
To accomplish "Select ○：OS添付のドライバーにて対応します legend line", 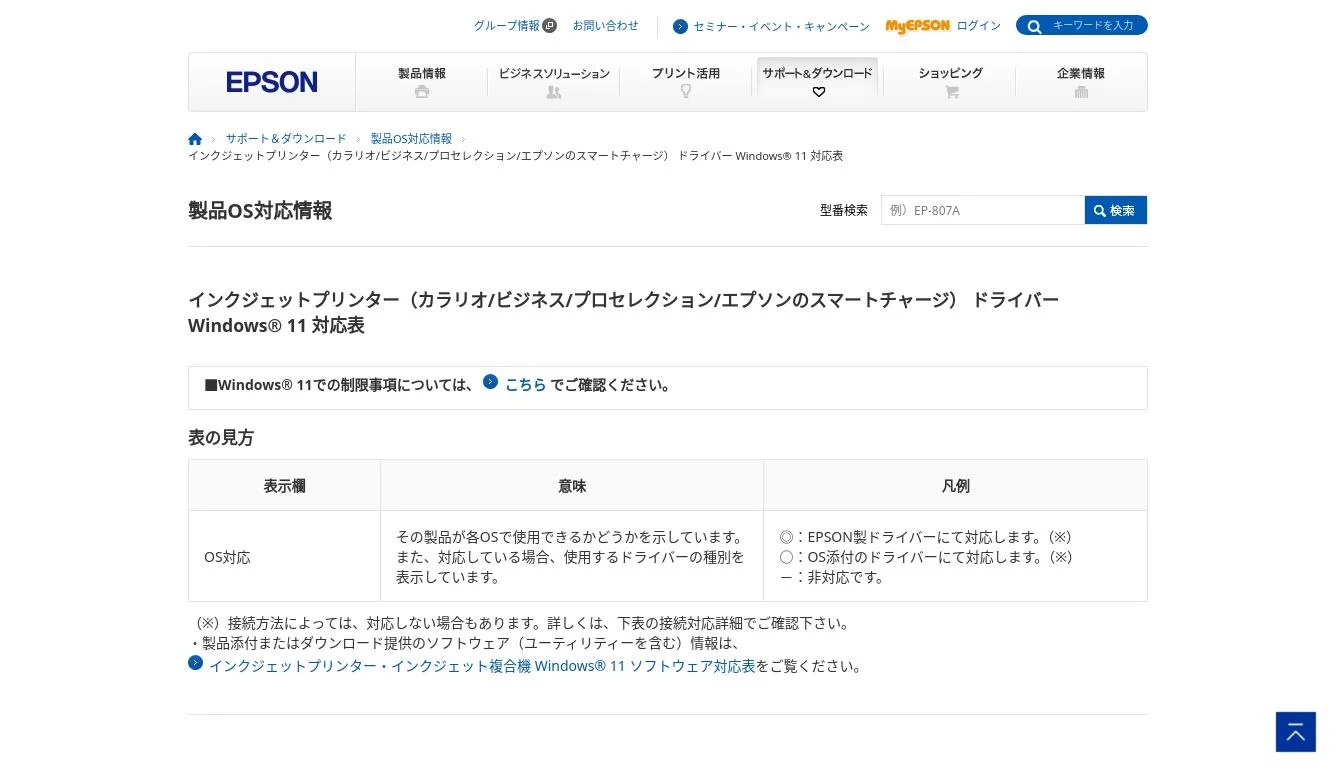I will 926,557.
